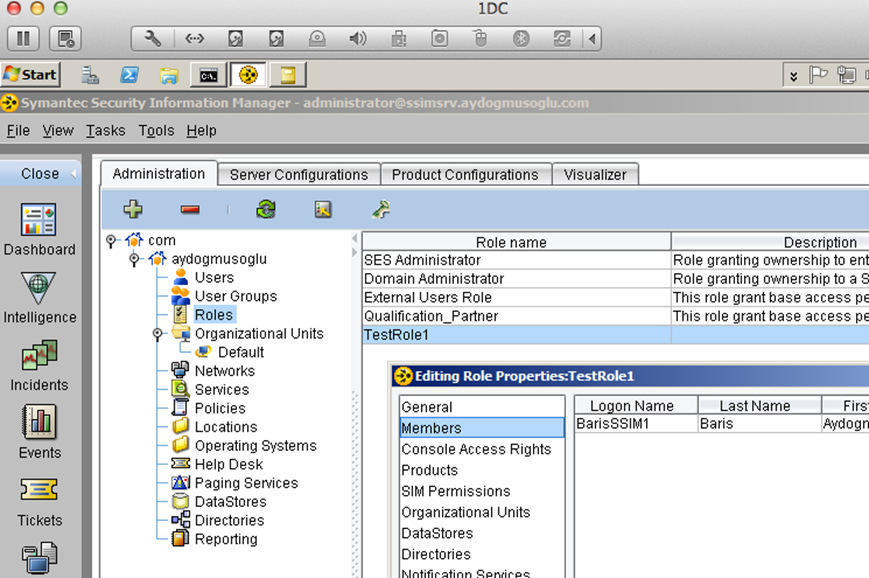Click the Role name column header
The image size is (869, 578).
point(517,242)
